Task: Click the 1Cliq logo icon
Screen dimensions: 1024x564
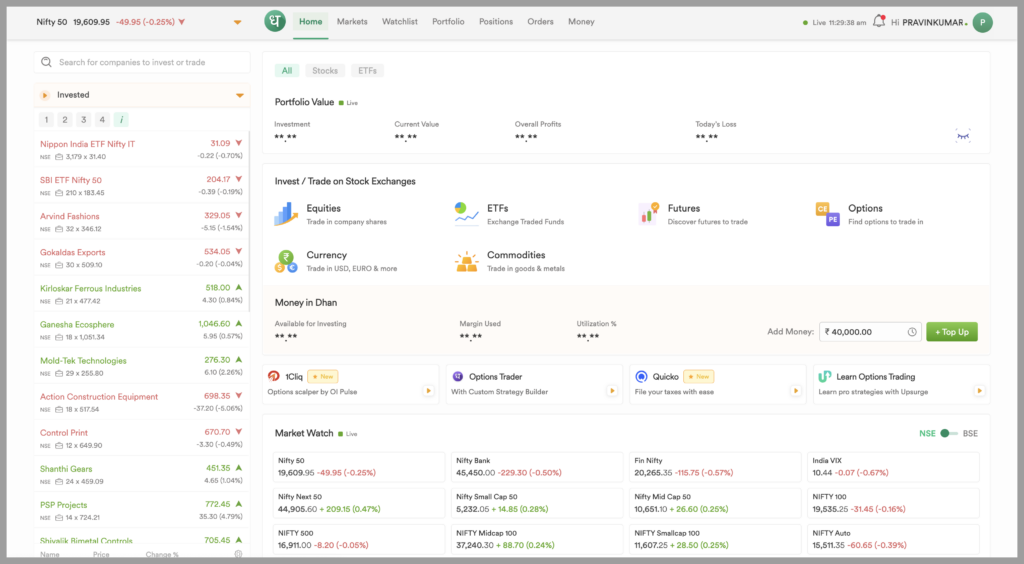Action: (x=274, y=376)
